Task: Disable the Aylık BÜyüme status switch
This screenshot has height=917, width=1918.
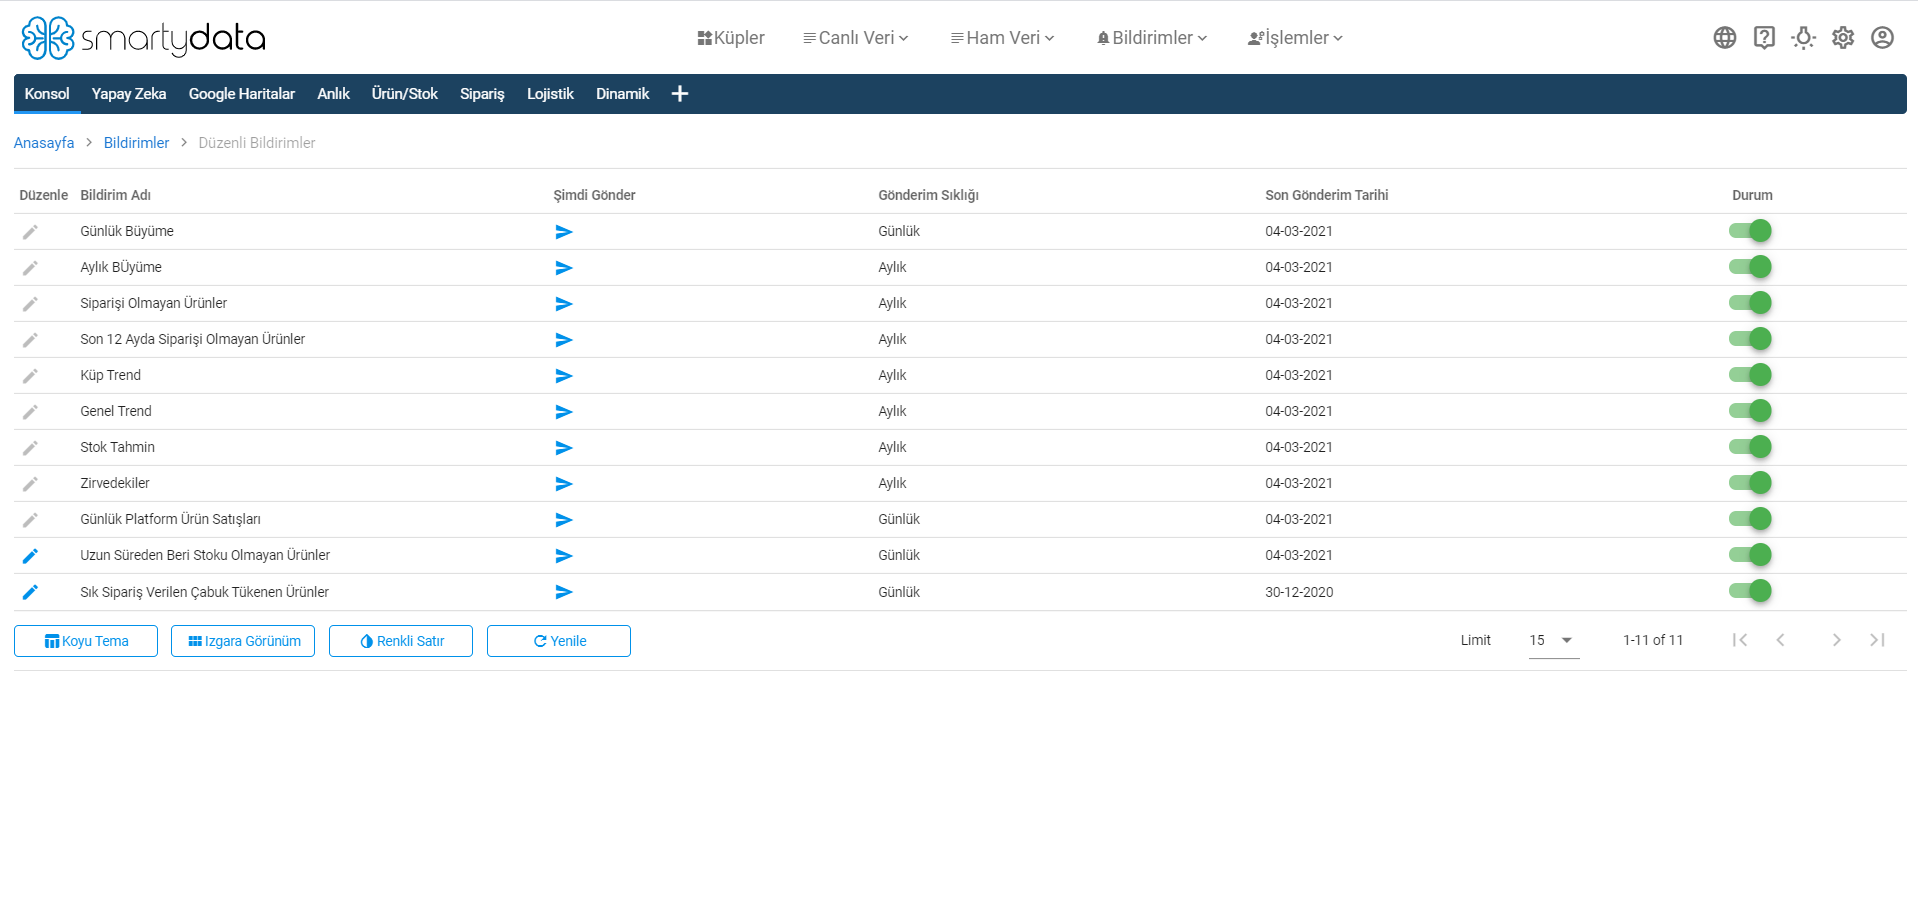Action: coord(1750,267)
